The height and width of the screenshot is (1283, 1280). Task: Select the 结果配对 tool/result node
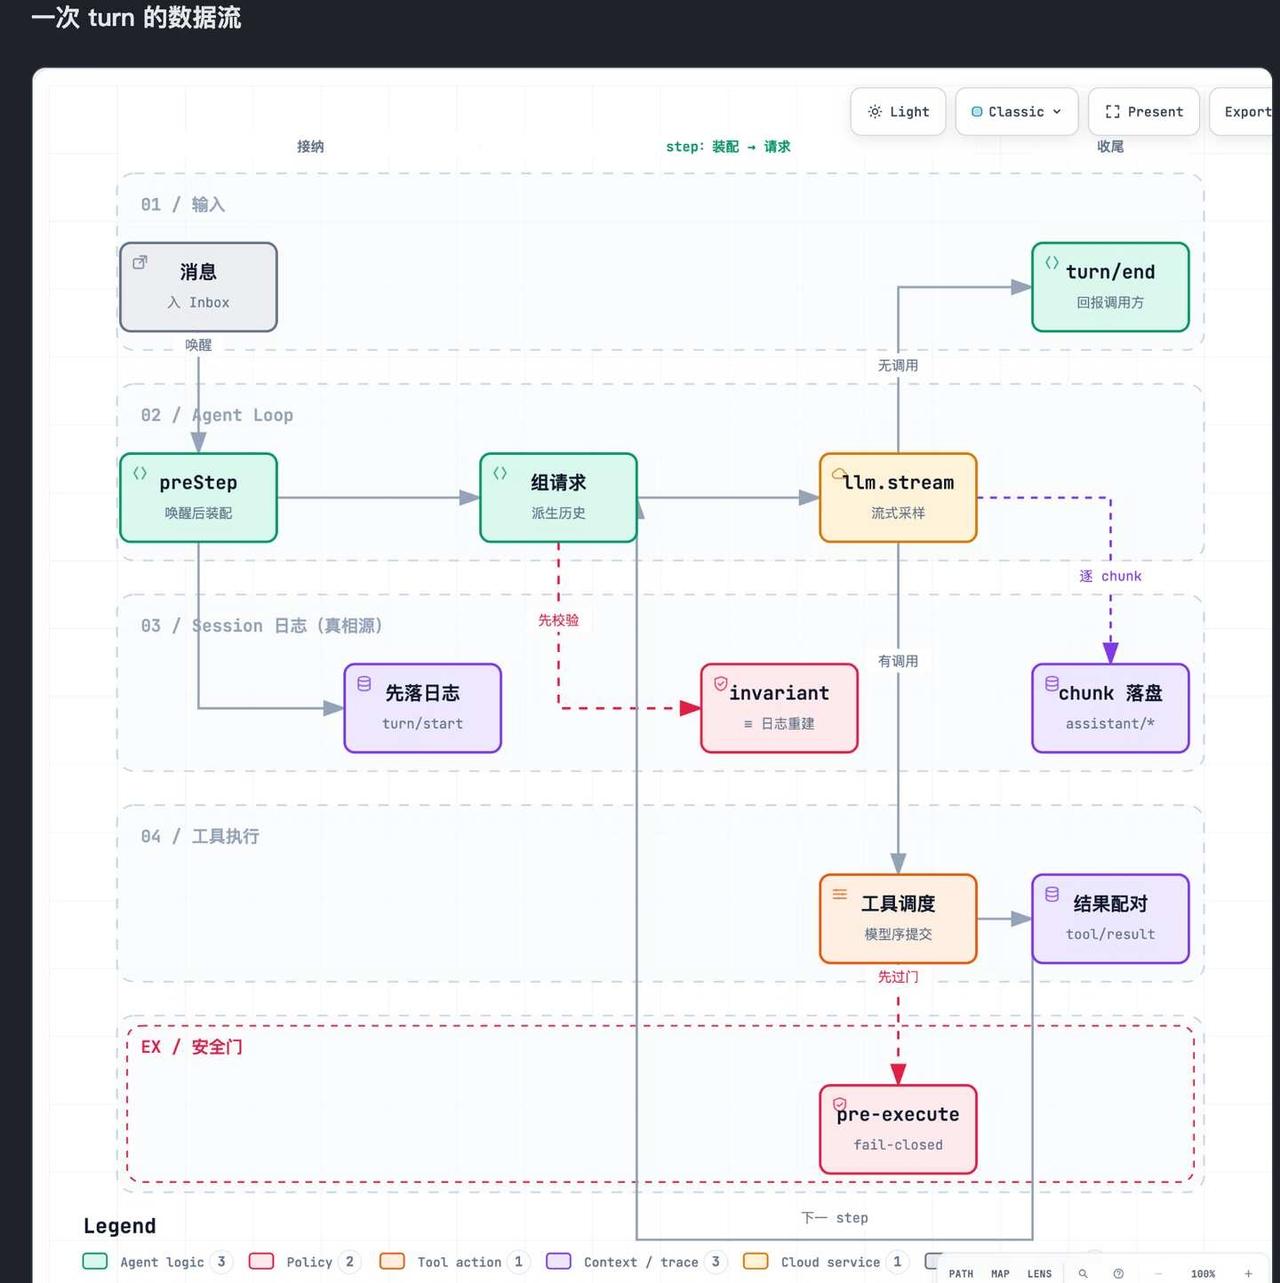[x=1110, y=919]
